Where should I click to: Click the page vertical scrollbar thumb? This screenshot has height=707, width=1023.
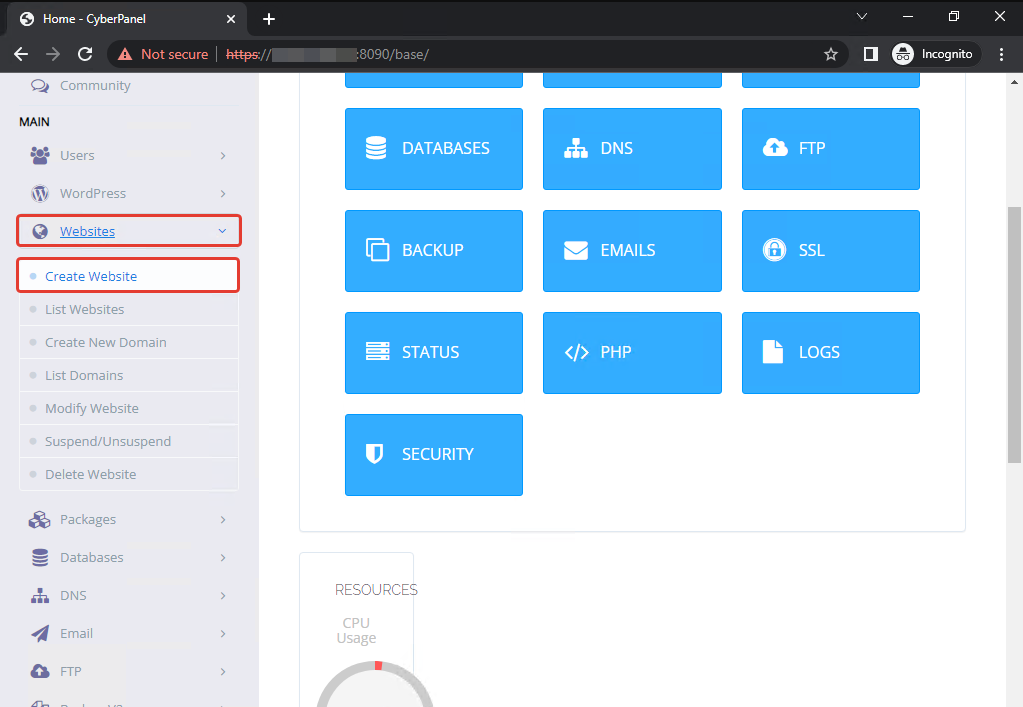click(x=1014, y=335)
